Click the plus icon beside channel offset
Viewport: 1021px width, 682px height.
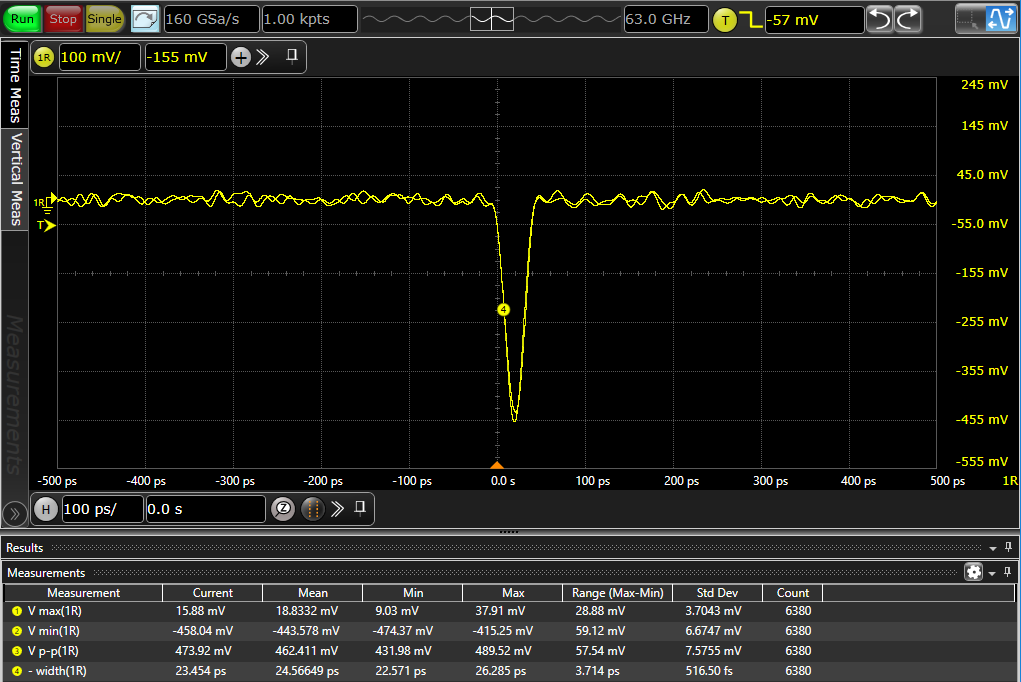pos(240,57)
